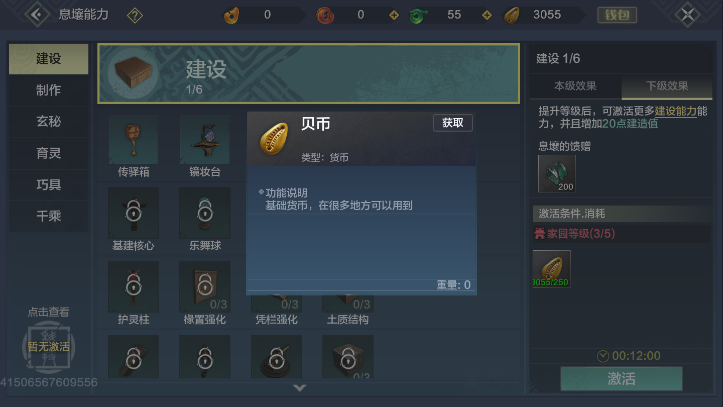The width and height of the screenshot is (723, 407).
Task: Switch to the 本级效果 tab
Action: (x=575, y=86)
